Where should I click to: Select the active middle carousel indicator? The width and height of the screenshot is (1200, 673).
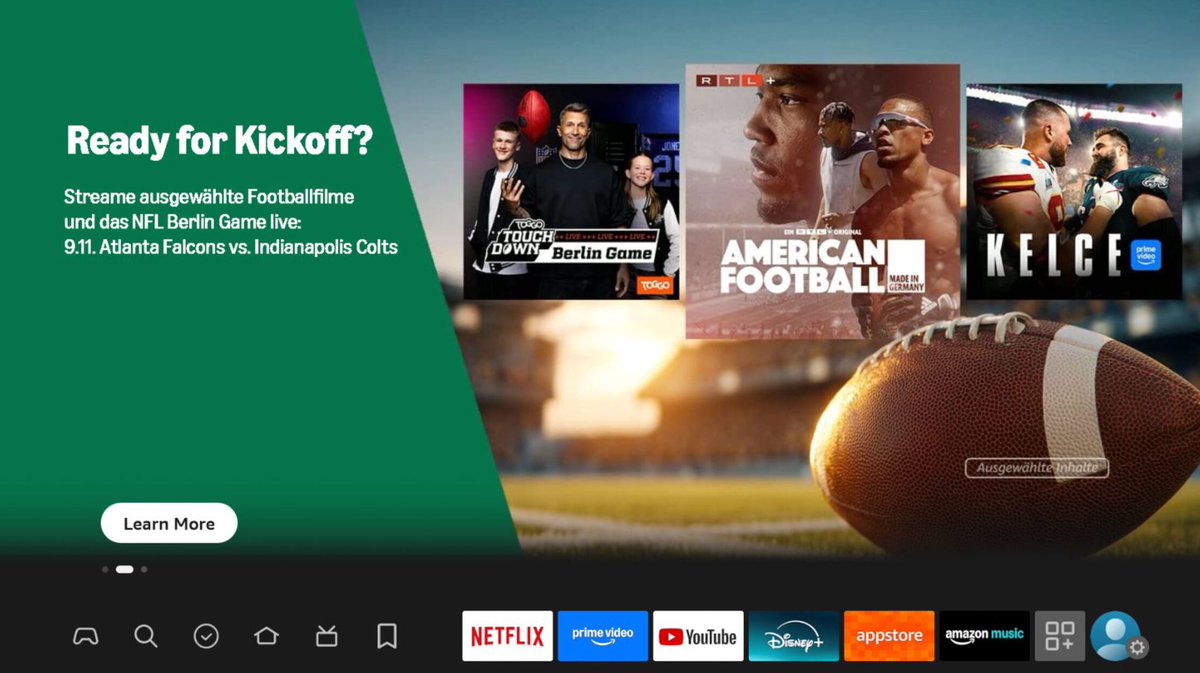coord(125,569)
